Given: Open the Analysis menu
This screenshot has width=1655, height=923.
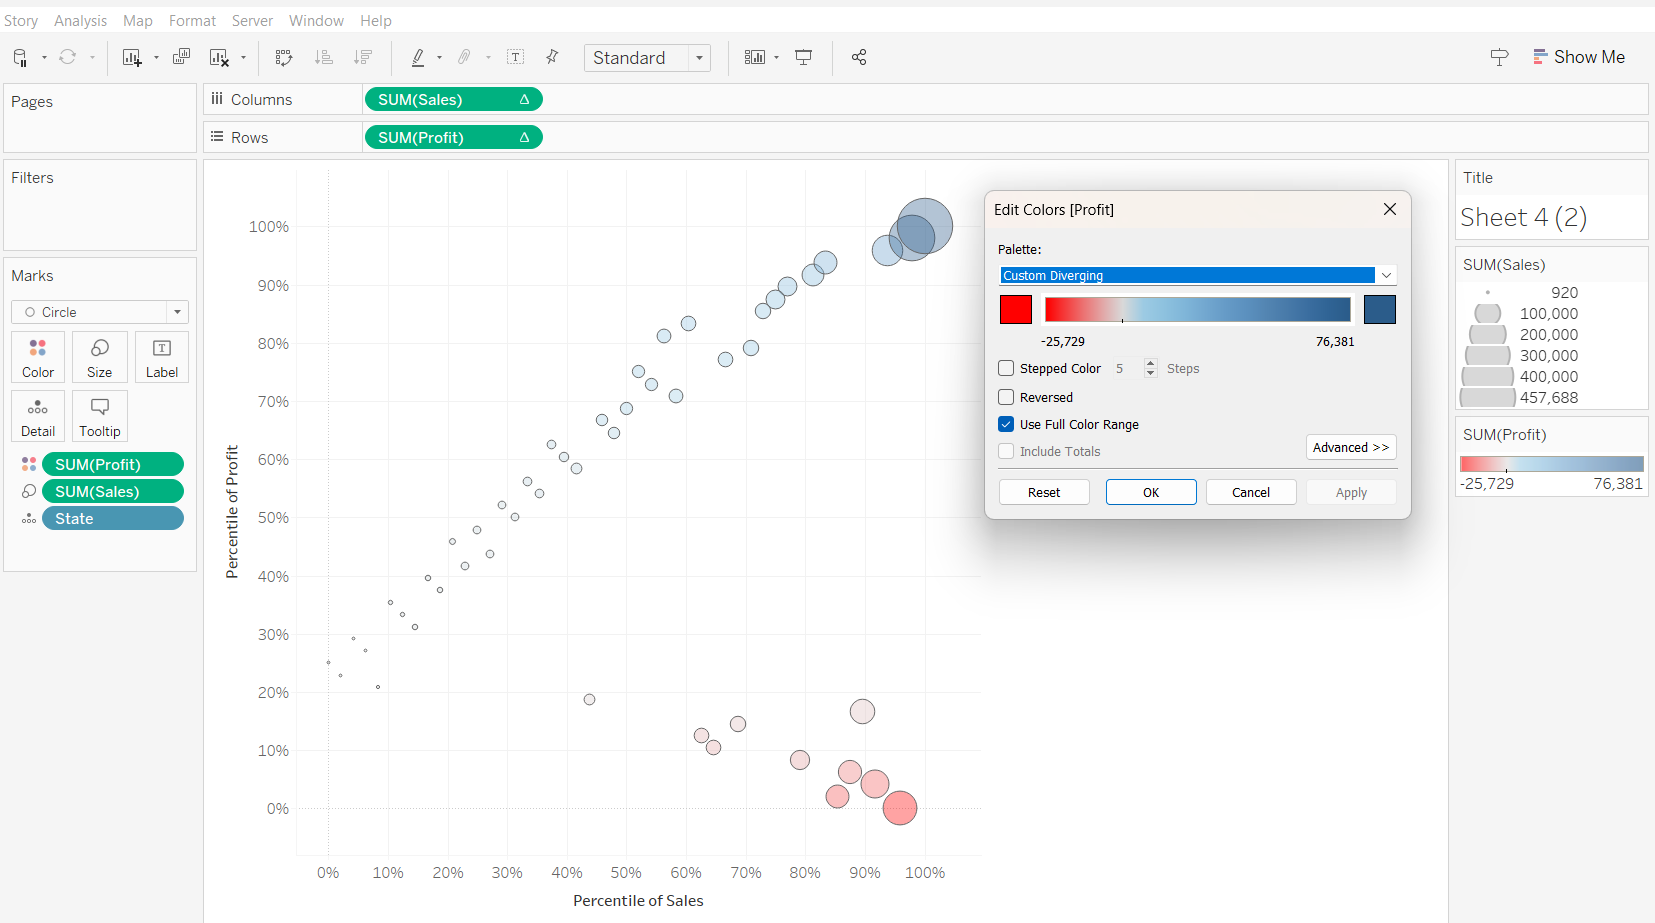Looking at the screenshot, I should click(80, 20).
